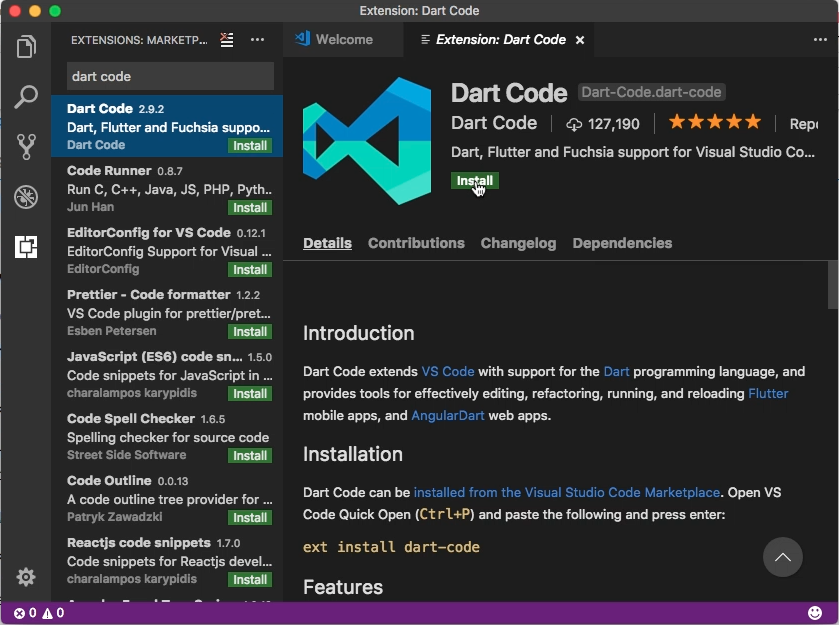Install Prettier - Code formatter
The width and height of the screenshot is (839, 625).
[250, 332]
